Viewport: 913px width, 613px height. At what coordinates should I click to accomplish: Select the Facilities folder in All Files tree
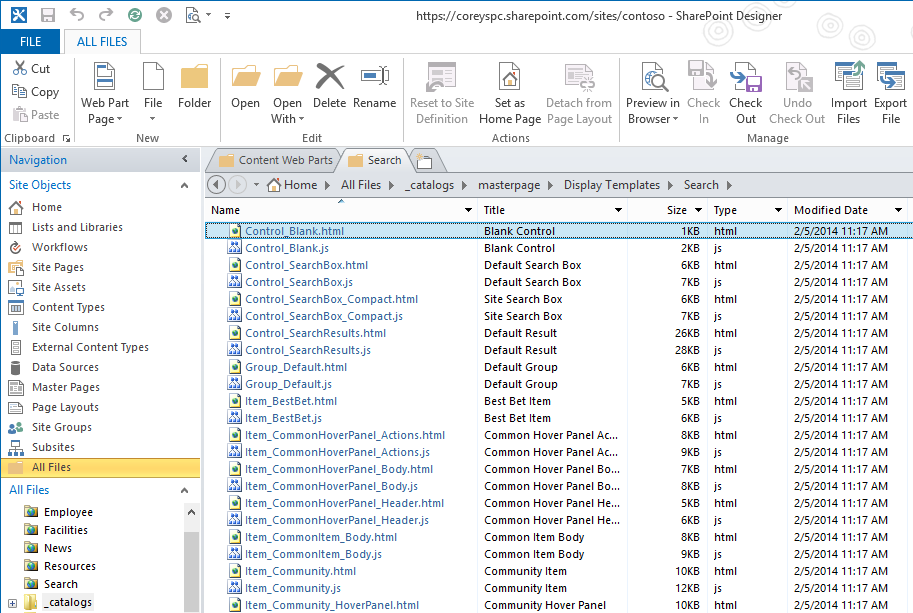[66, 530]
